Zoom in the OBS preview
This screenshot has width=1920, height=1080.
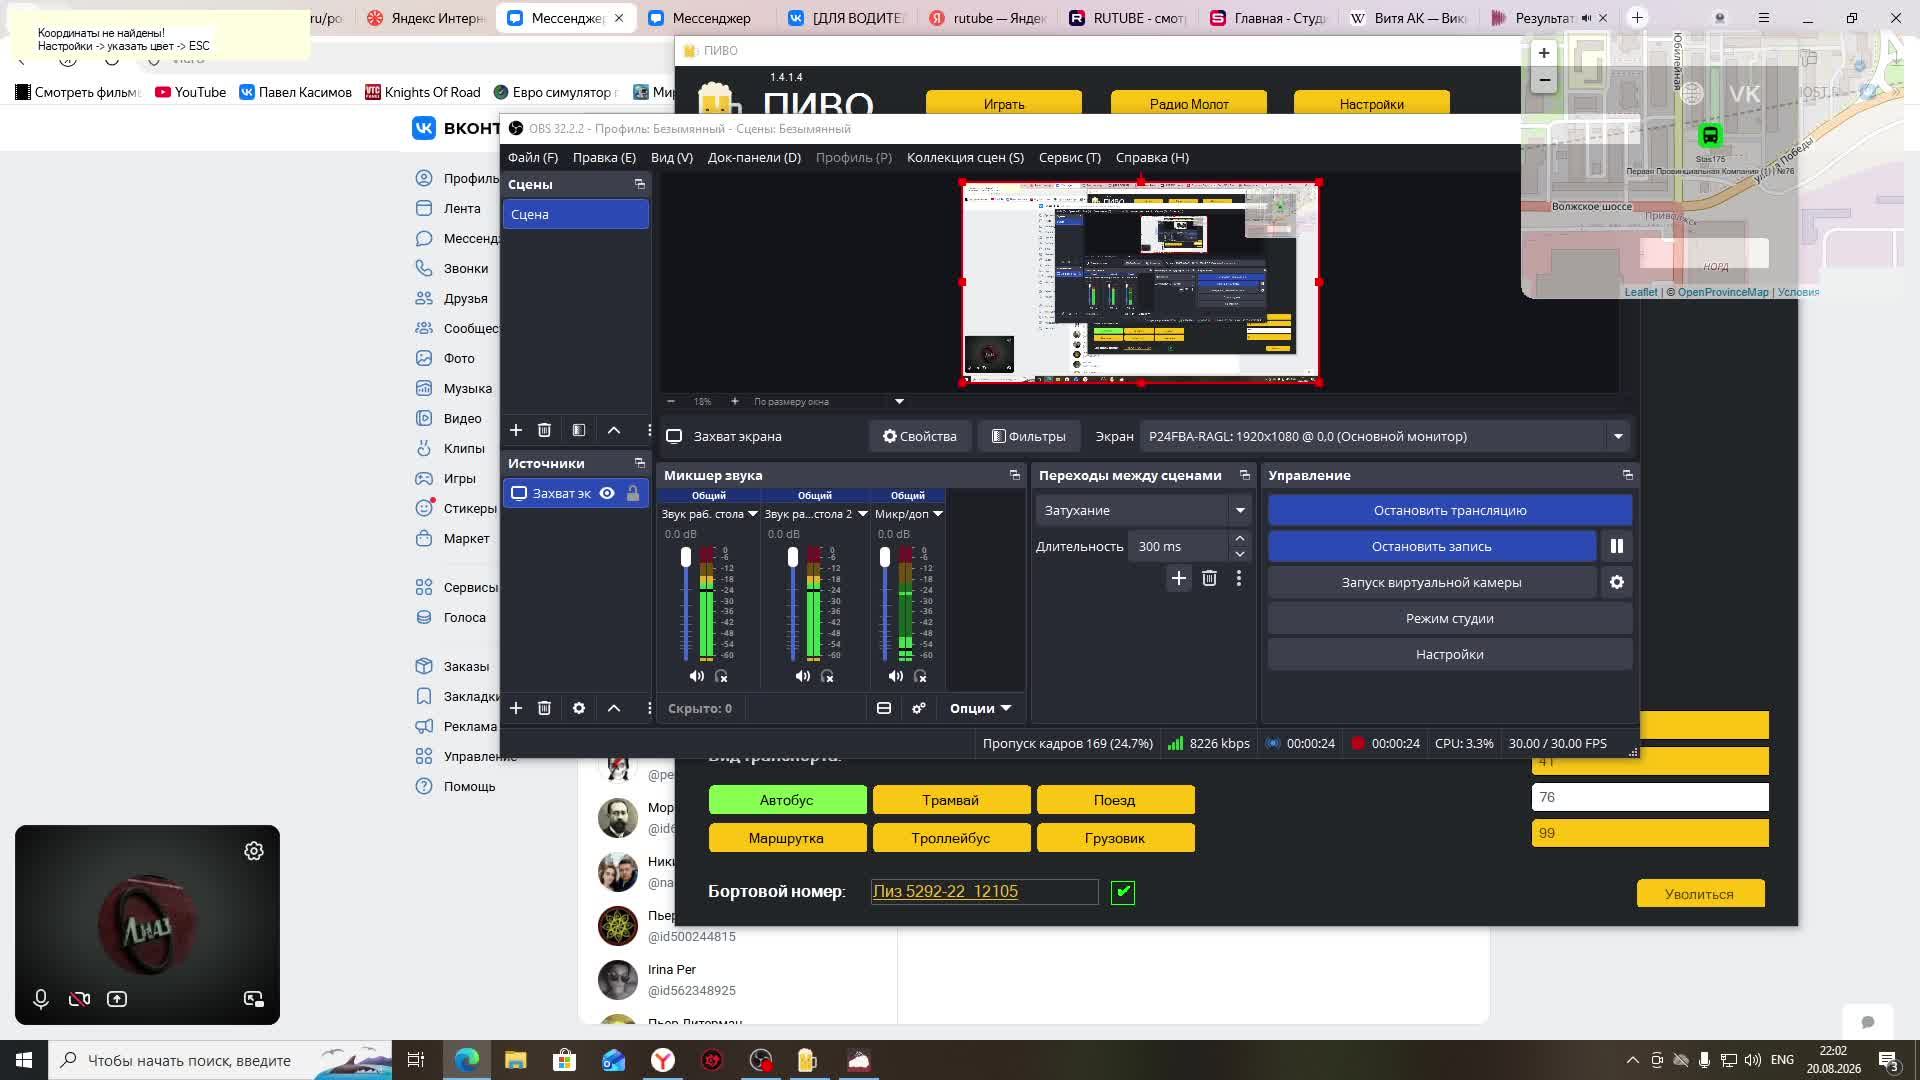735,401
